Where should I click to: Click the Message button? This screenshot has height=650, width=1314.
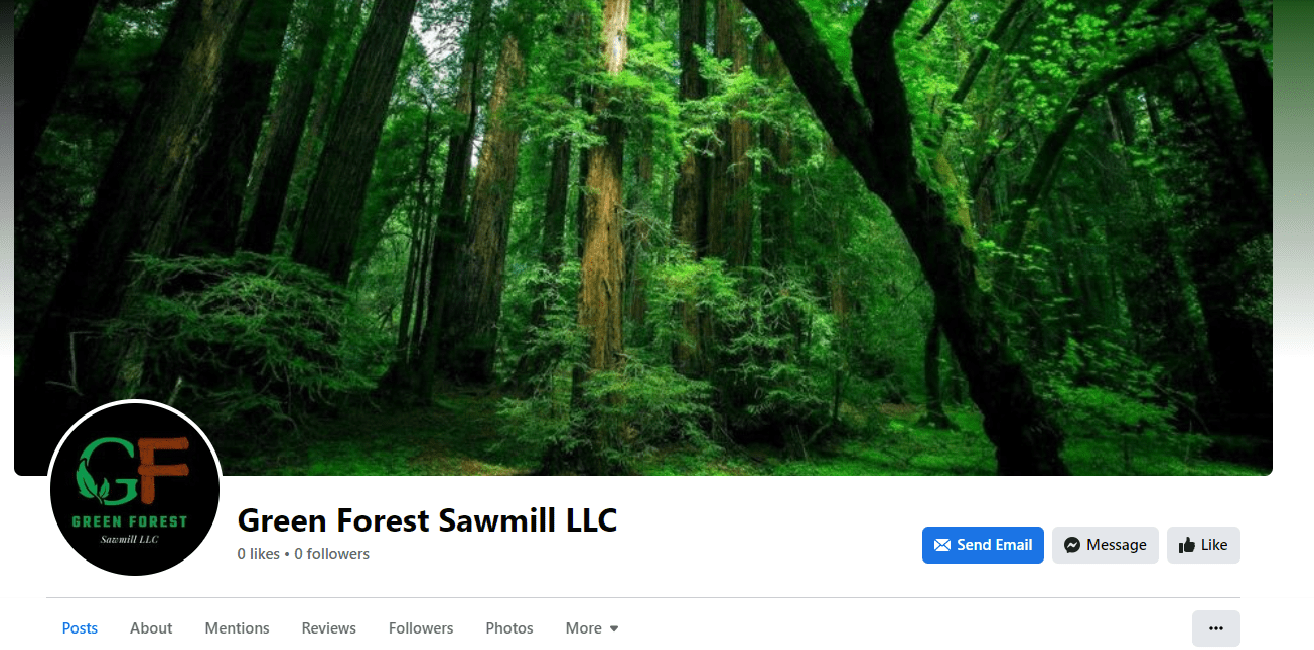(x=1105, y=545)
